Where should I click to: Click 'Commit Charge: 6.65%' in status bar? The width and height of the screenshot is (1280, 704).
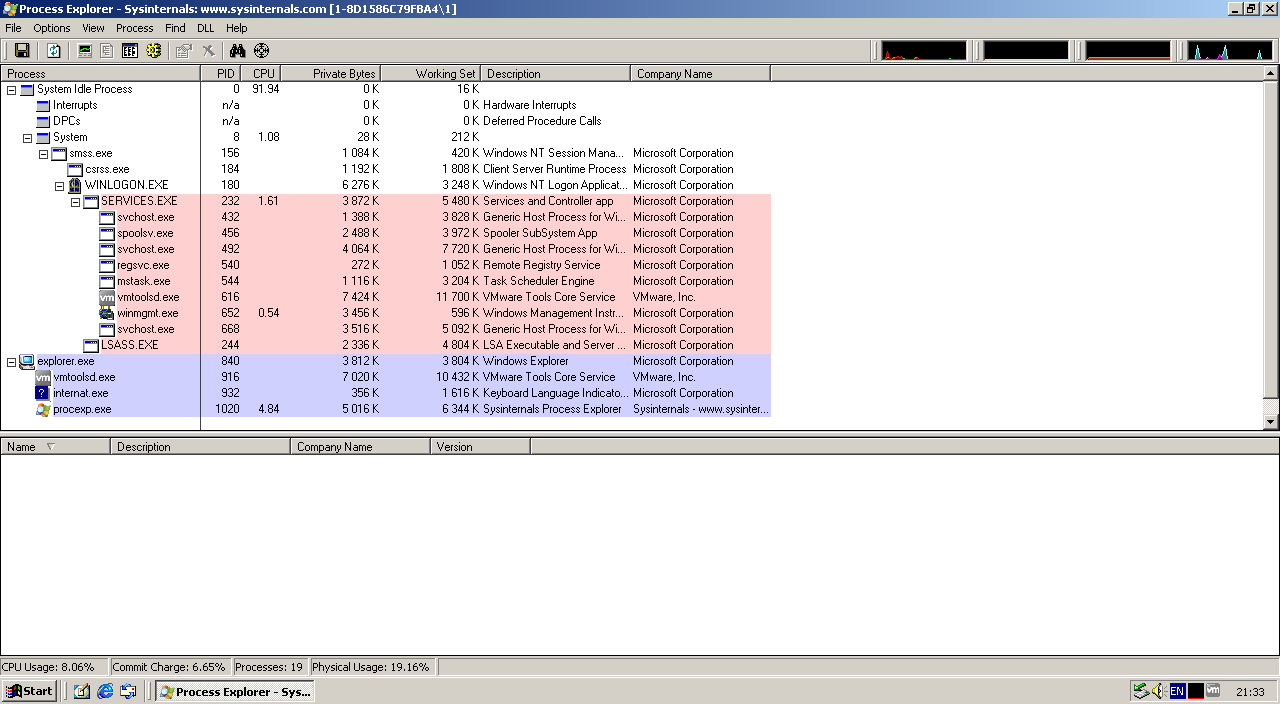169,667
